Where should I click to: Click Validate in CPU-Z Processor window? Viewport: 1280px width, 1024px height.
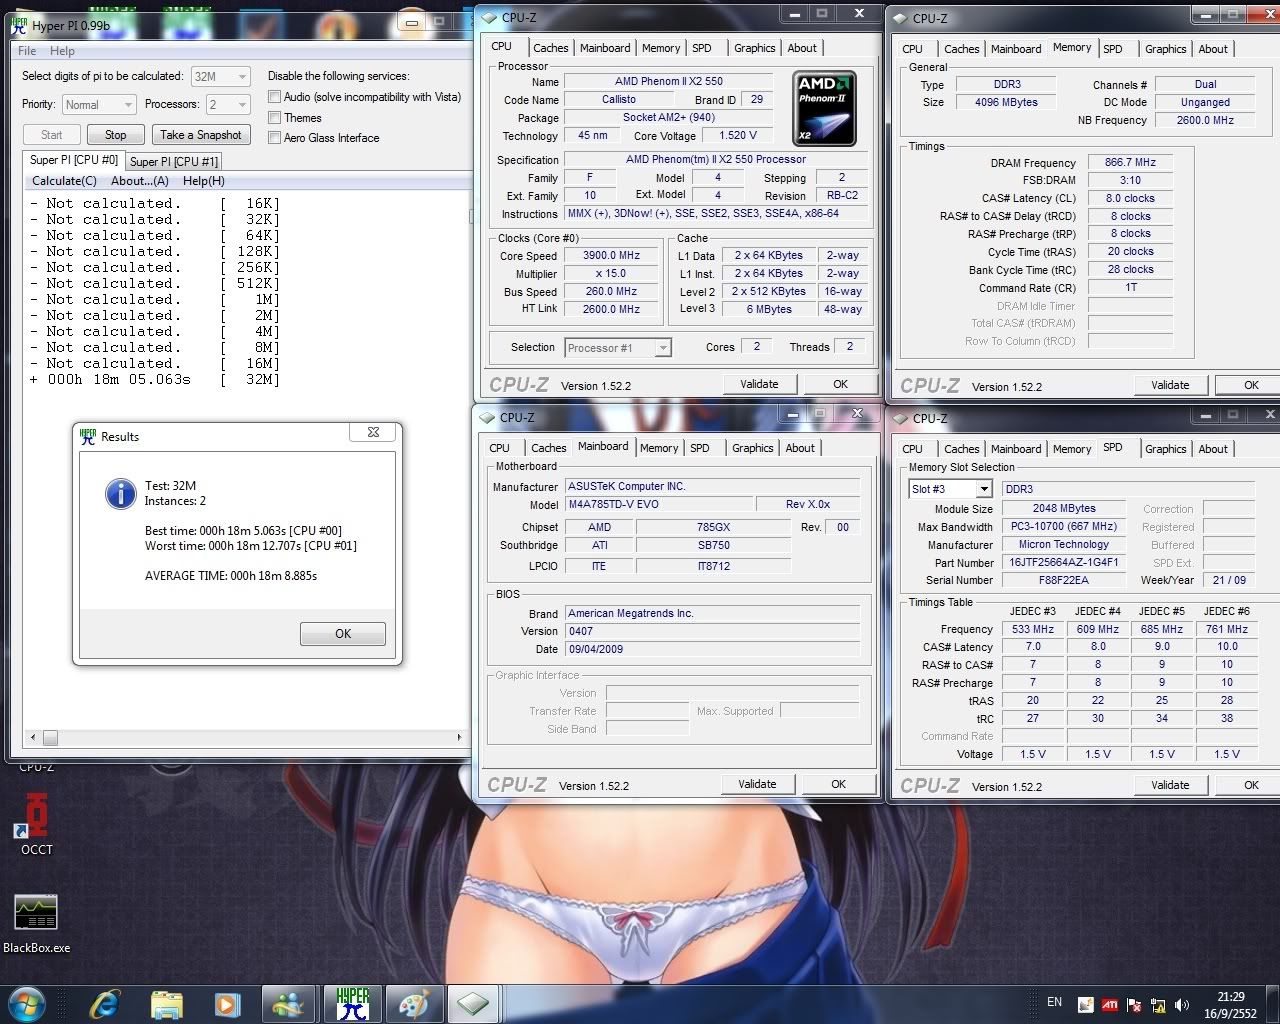(759, 384)
